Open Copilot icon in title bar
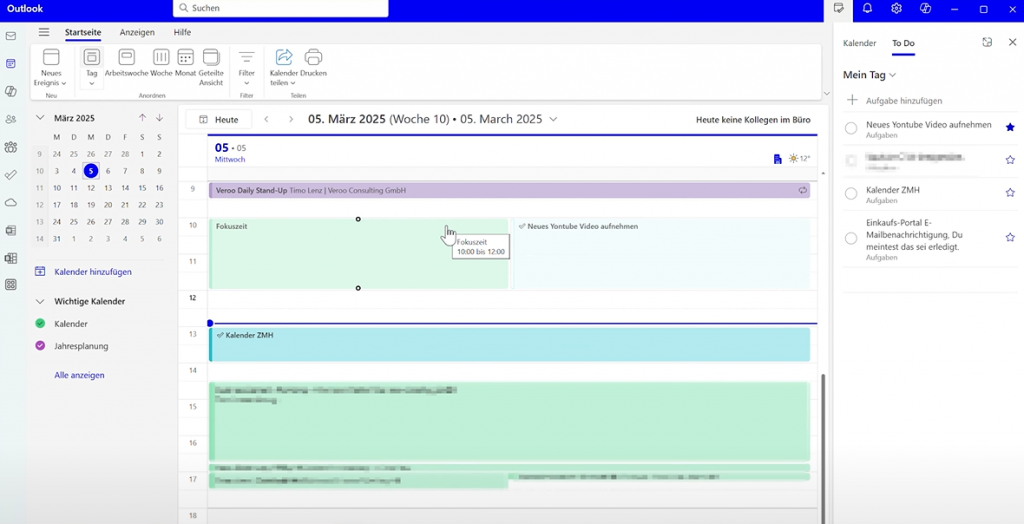 [x=925, y=8]
